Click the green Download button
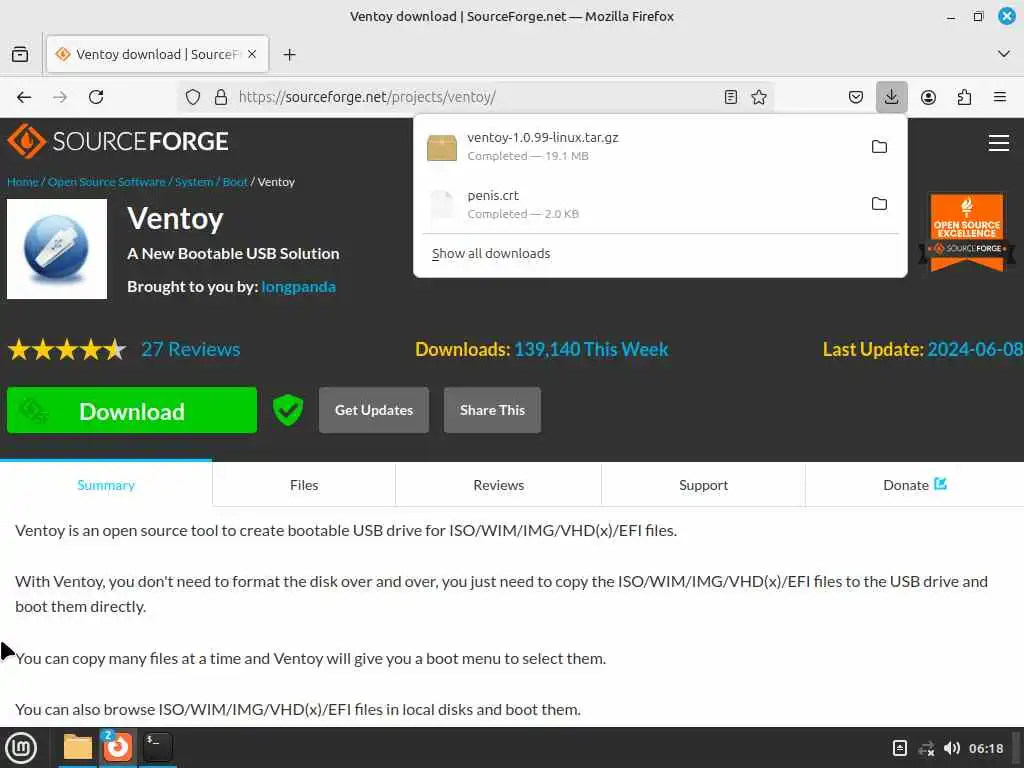 coord(132,410)
